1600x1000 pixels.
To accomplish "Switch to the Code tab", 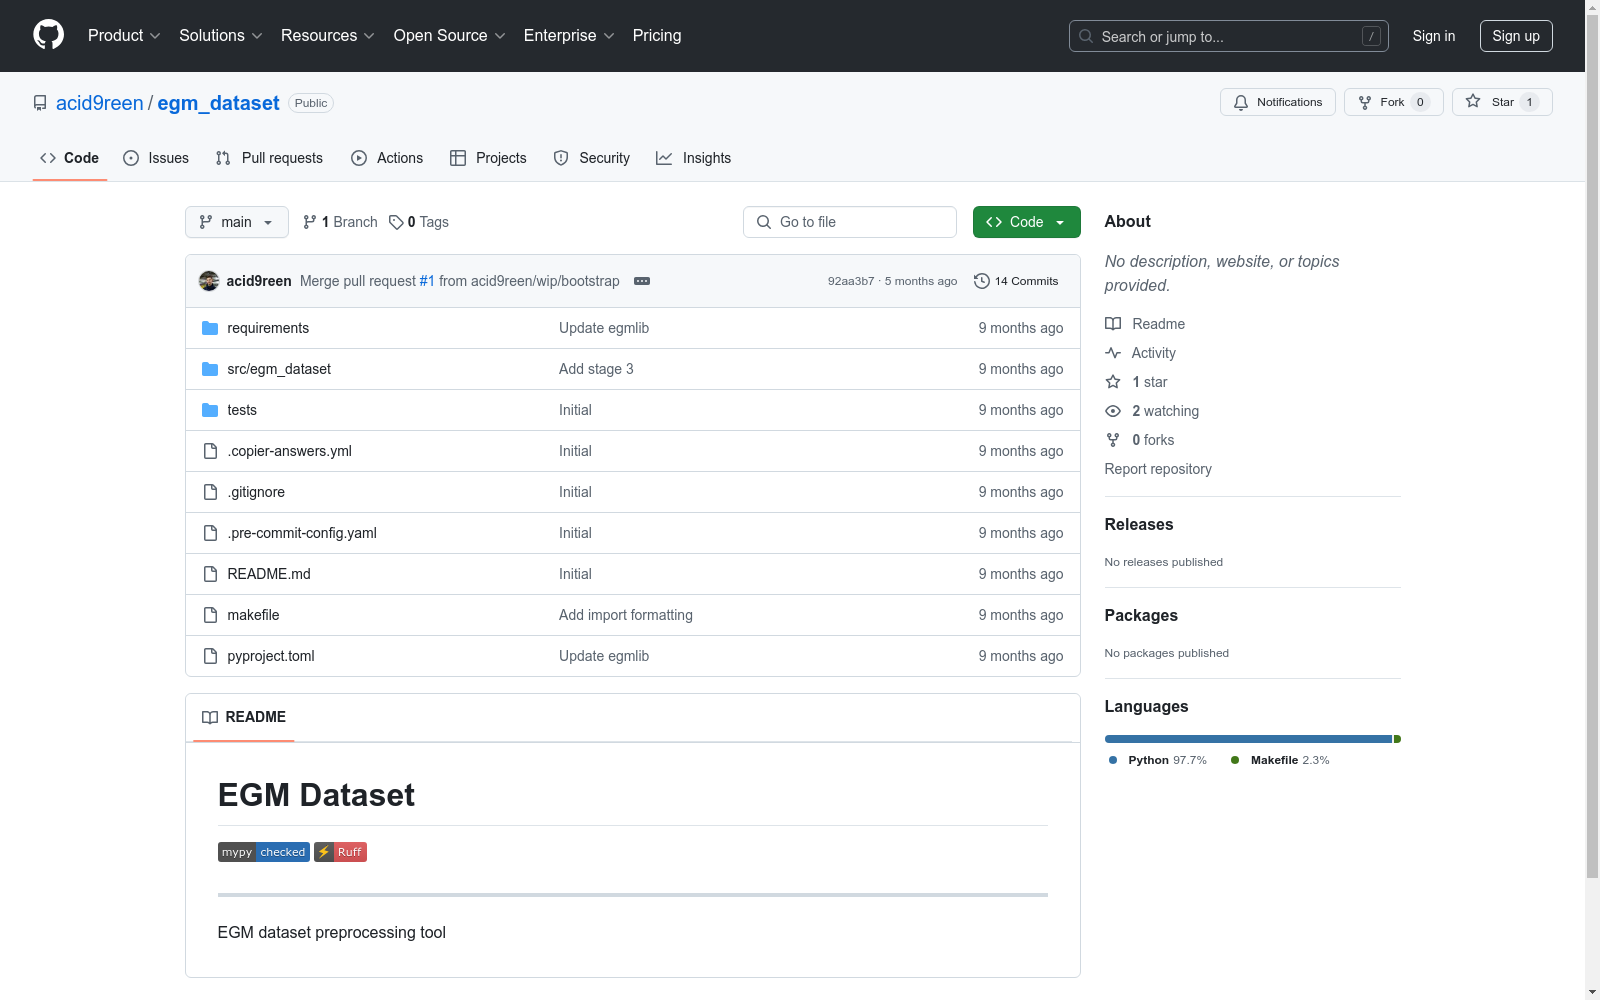I will click(x=70, y=158).
